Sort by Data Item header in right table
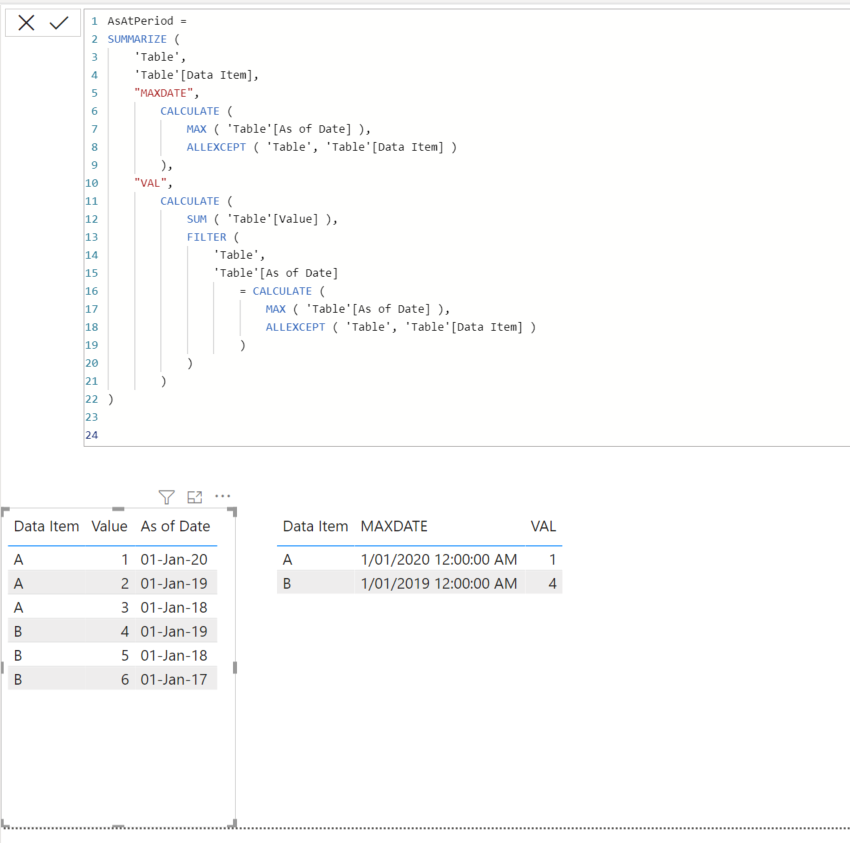Viewport: 850px width, 843px height. point(315,526)
